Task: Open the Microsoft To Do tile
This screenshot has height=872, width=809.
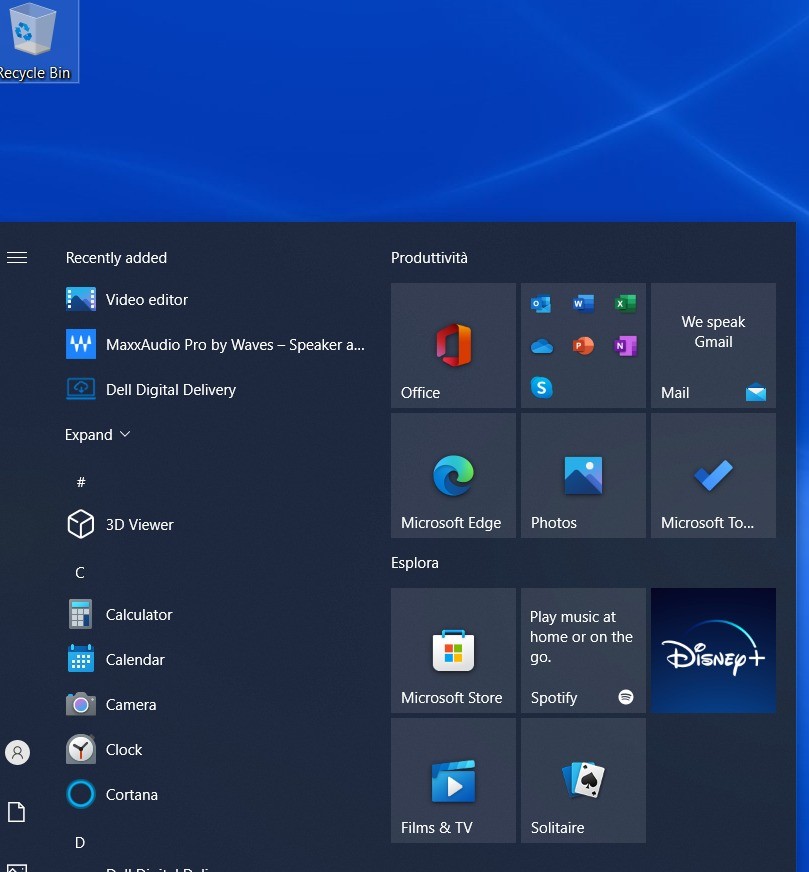Action: tap(713, 475)
